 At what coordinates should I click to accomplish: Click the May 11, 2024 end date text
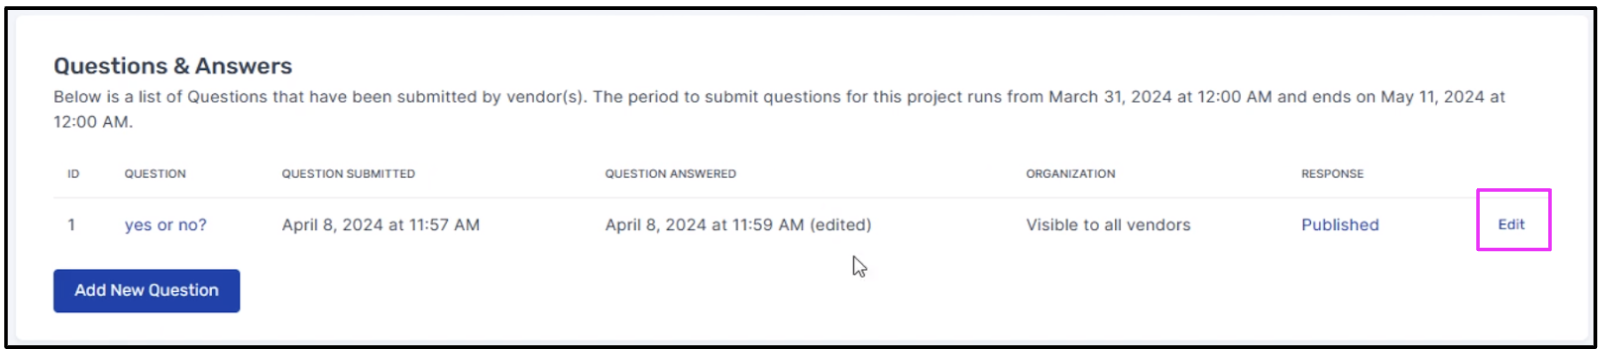click(1433, 97)
